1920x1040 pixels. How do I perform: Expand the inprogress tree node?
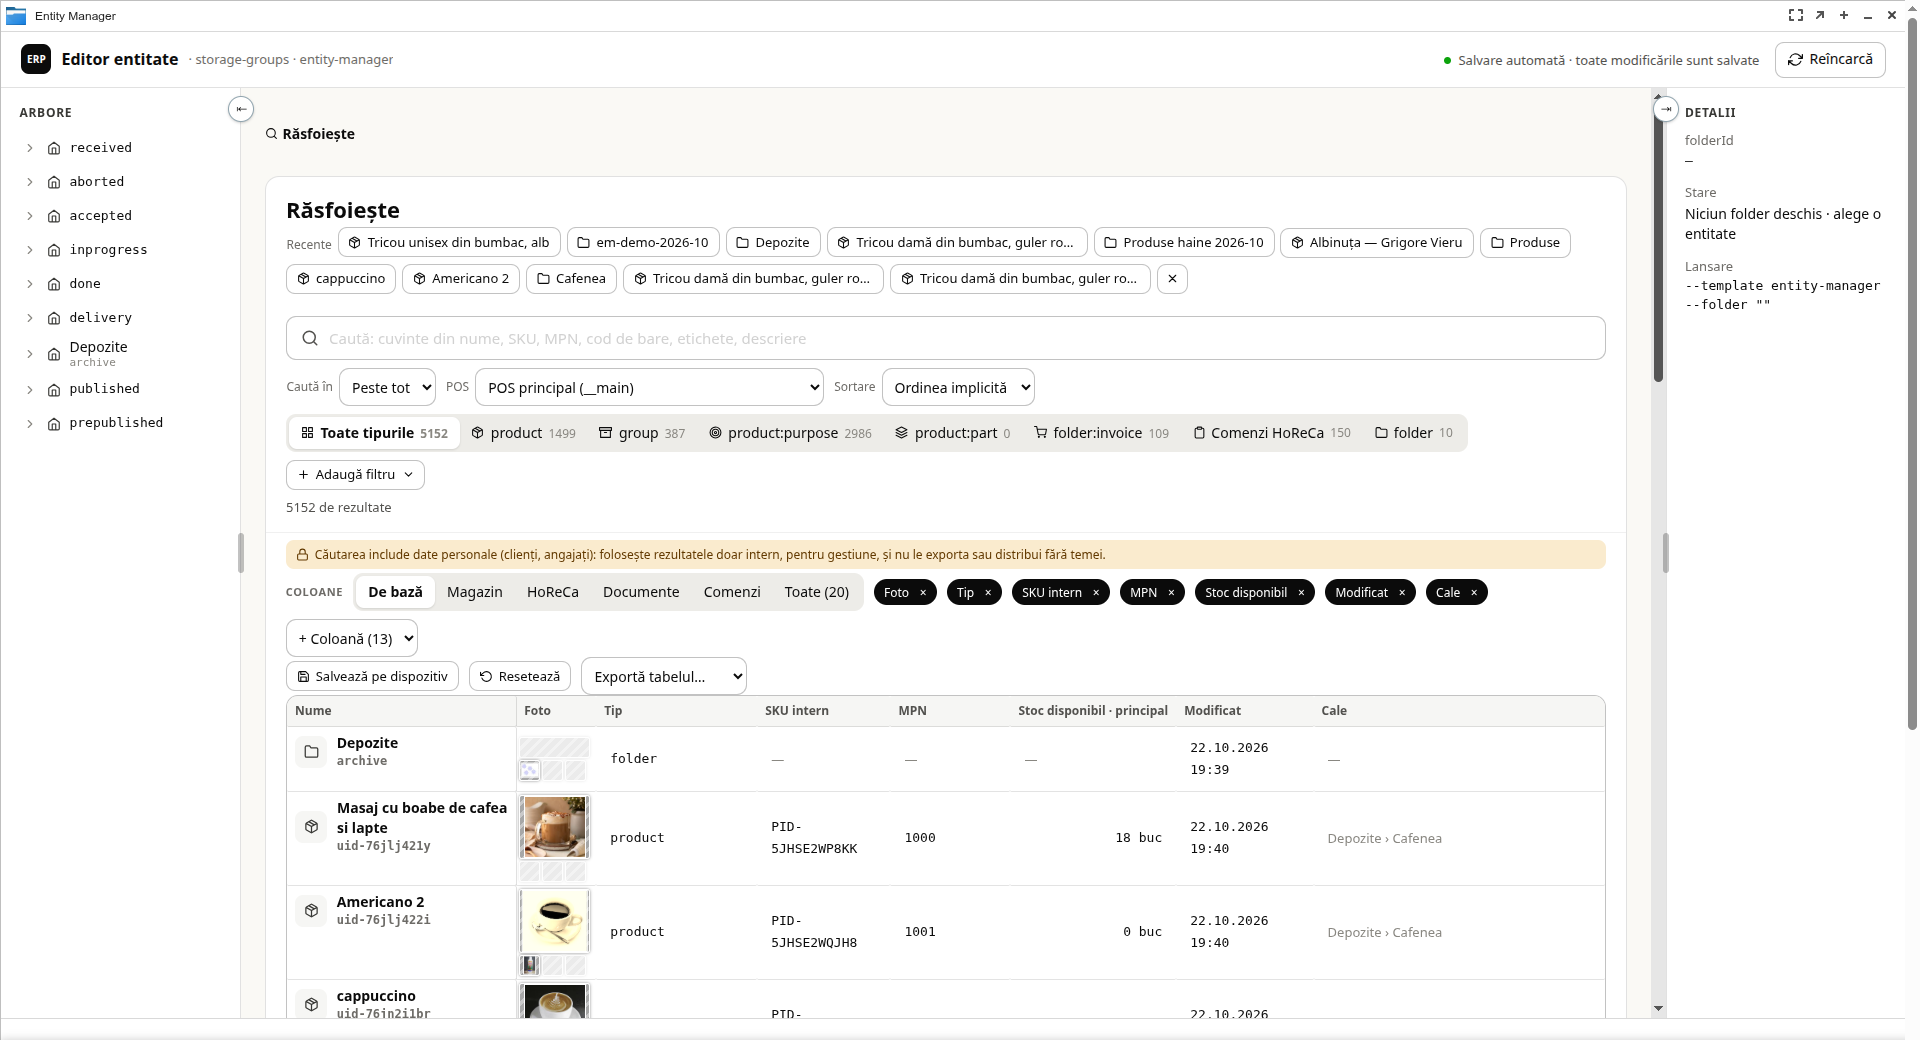click(x=30, y=250)
